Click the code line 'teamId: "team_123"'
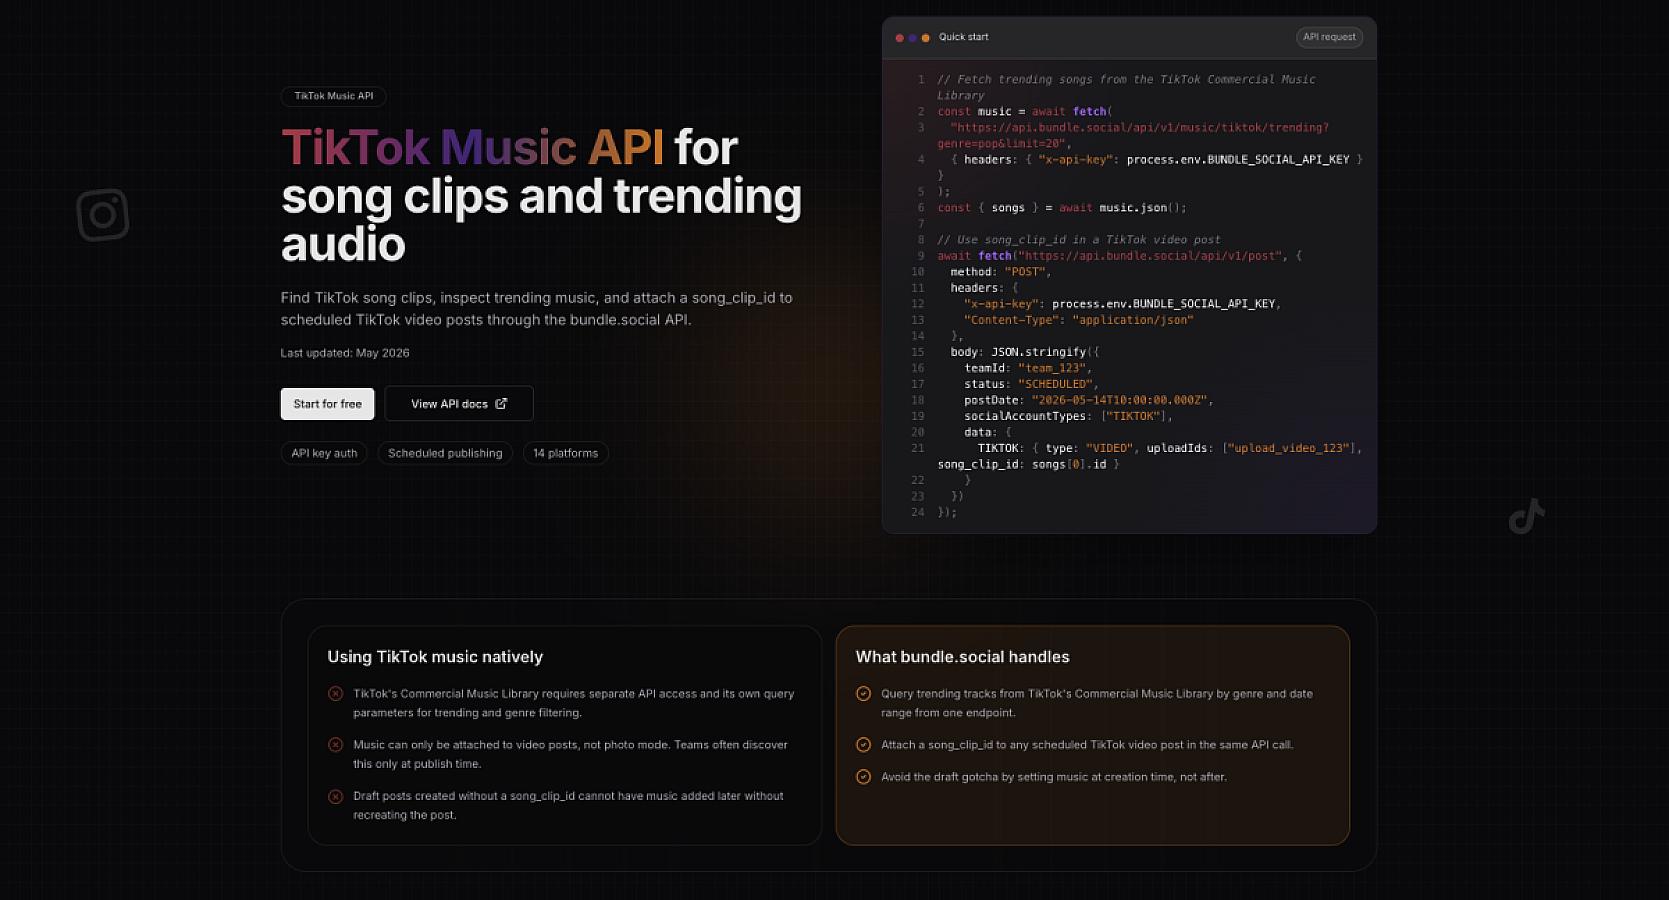This screenshot has width=1669, height=900. click(1028, 368)
